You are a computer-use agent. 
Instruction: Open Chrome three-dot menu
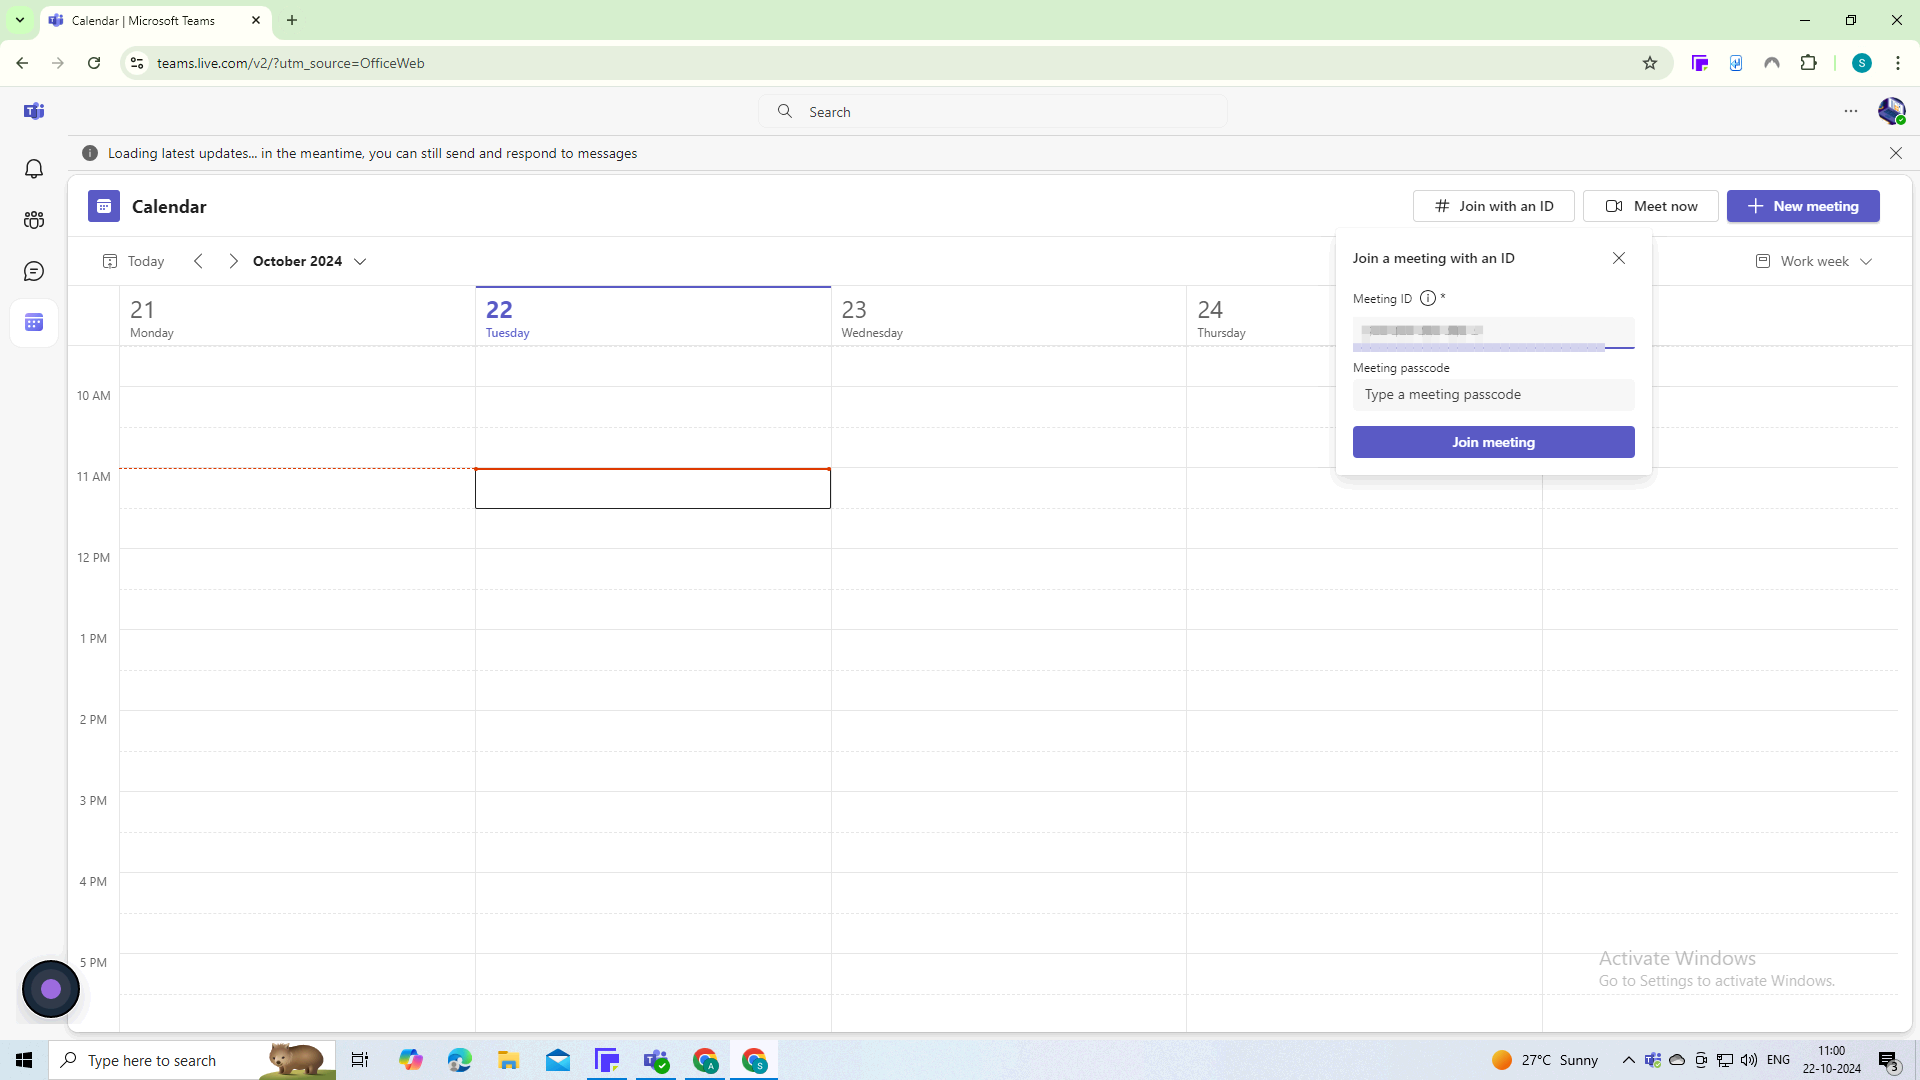[1898, 63]
